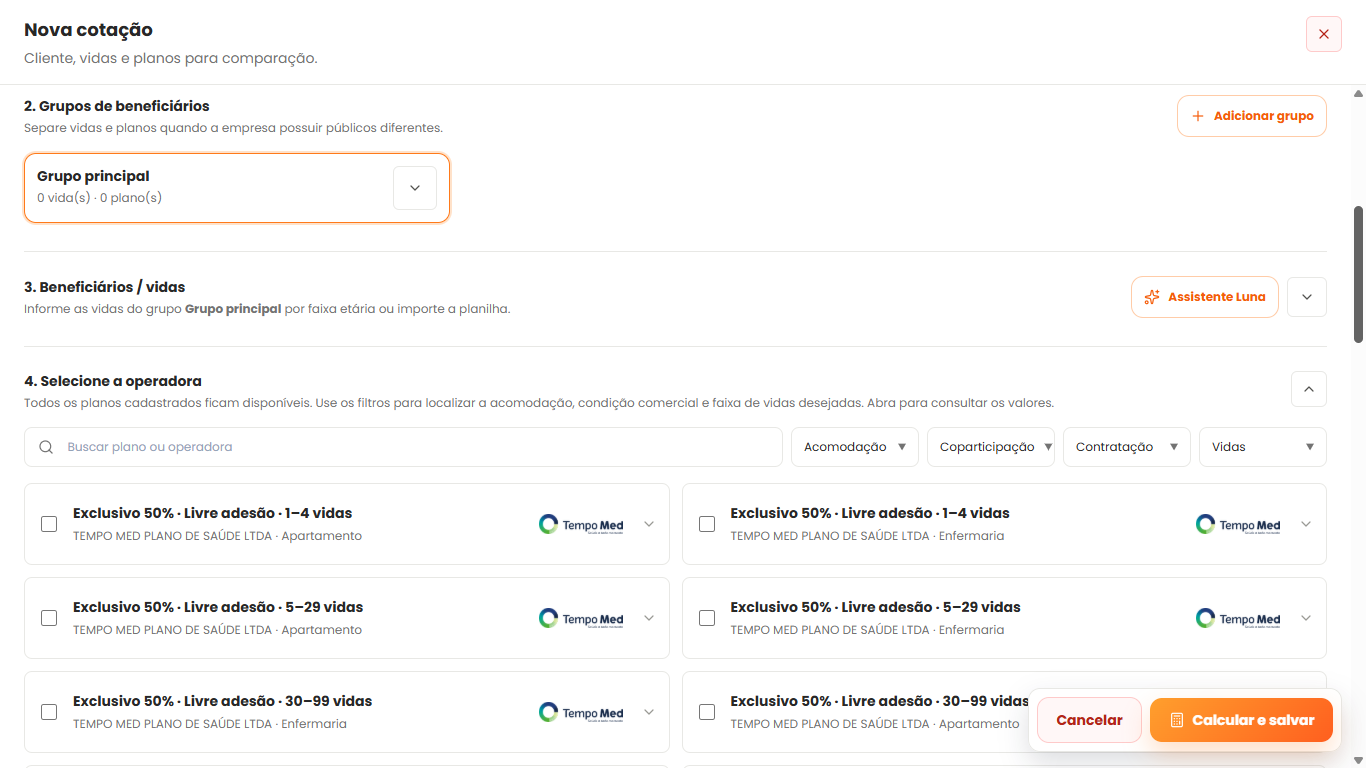
Task: Click the calculator icon on Calcular e salvar
Action: [1177, 720]
